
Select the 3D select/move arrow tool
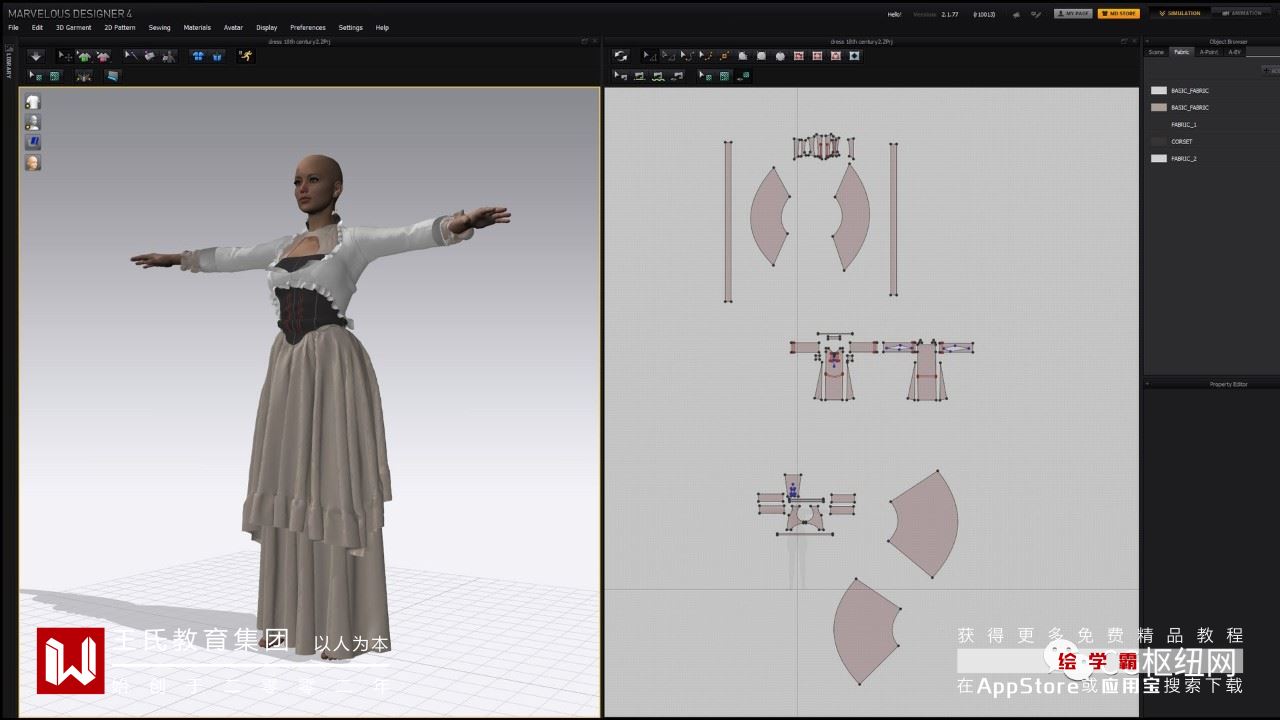(65, 56)
